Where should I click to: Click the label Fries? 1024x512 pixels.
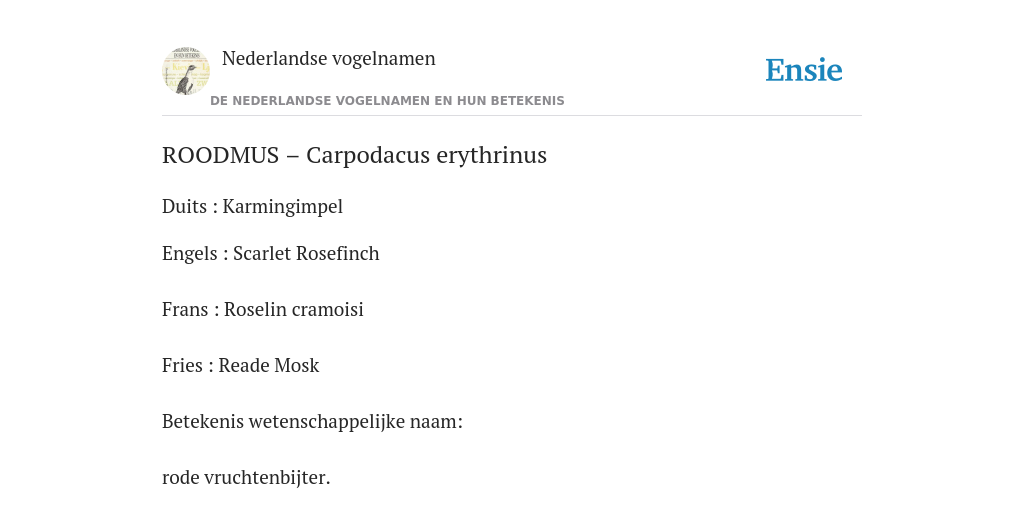pyautogui.click(x=182, y=366)
